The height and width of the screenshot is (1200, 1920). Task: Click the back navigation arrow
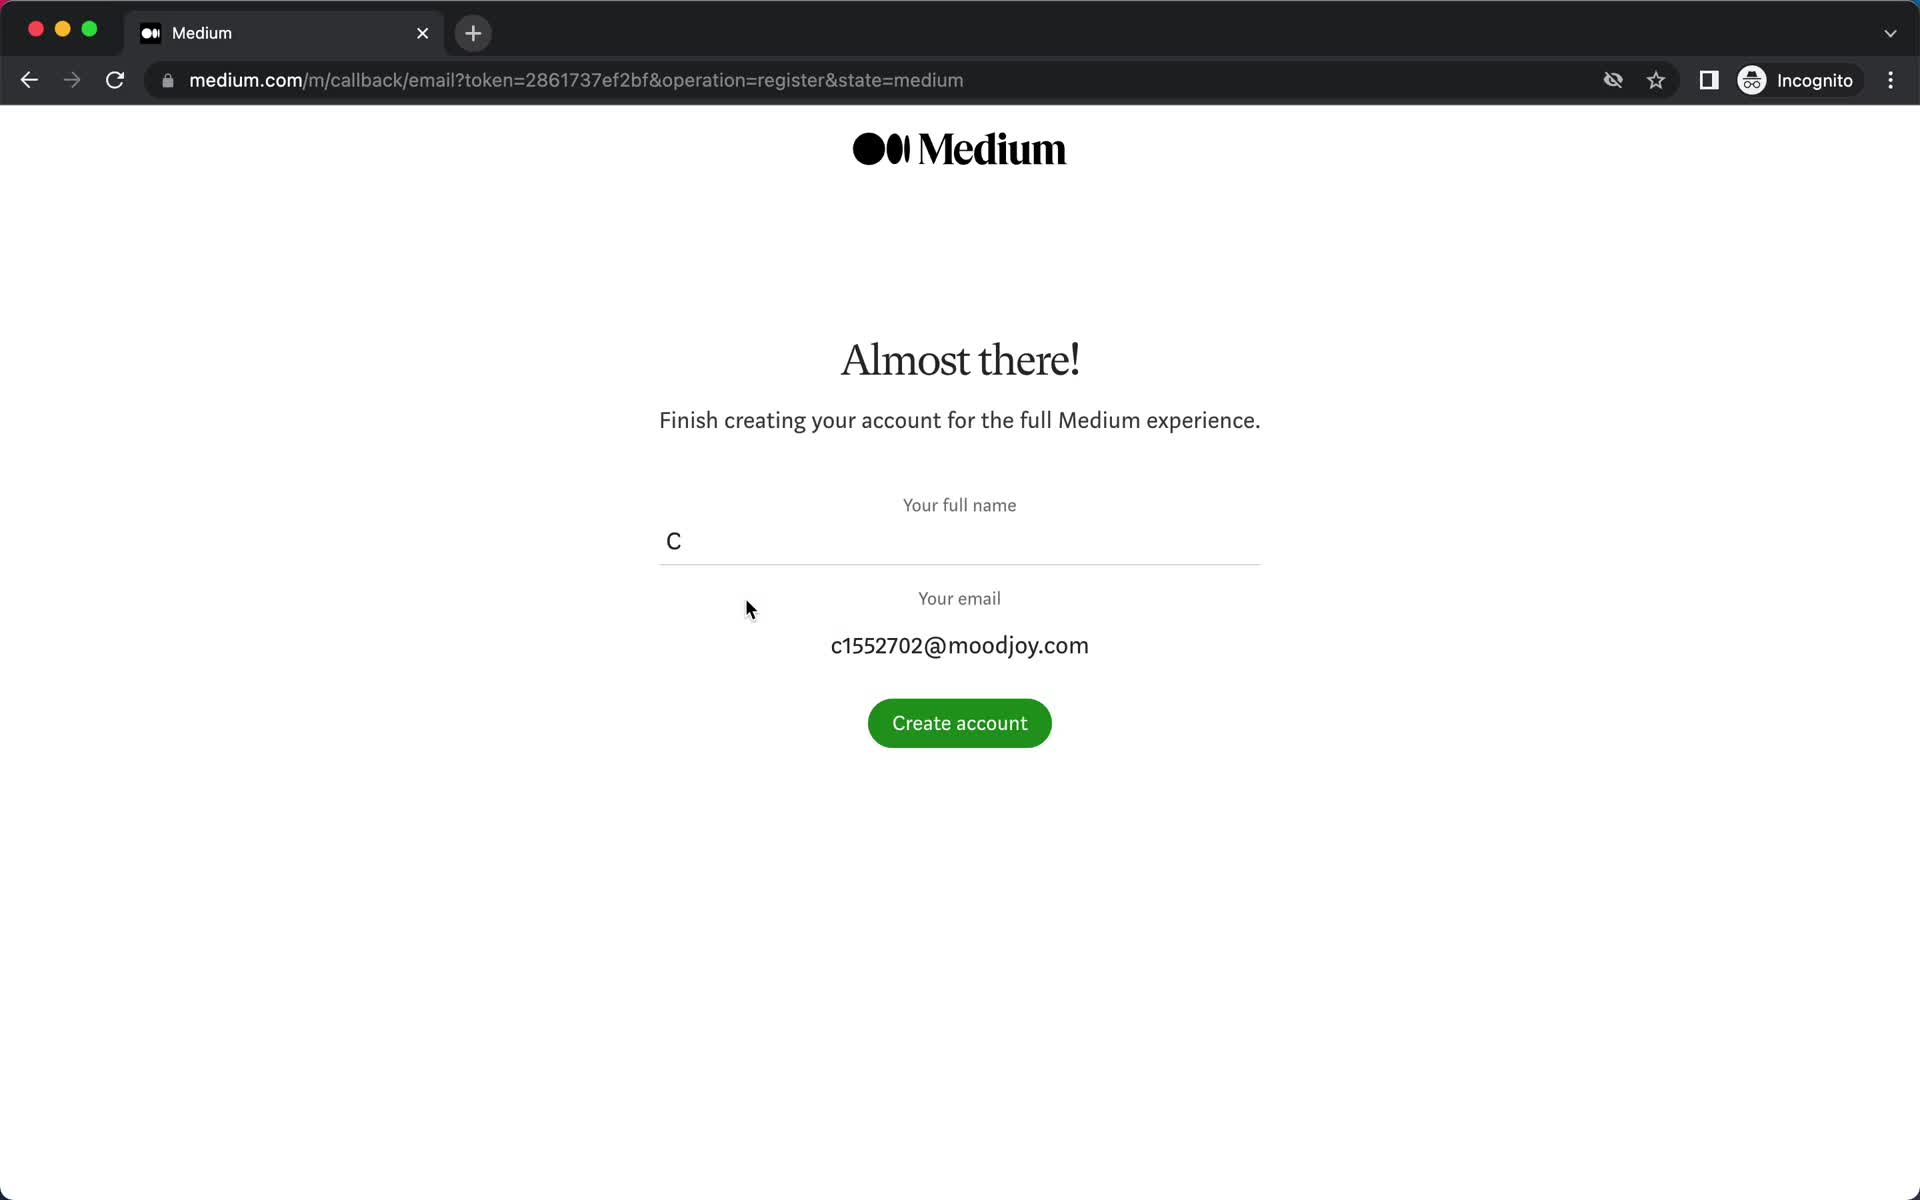[x=29, y=79]
